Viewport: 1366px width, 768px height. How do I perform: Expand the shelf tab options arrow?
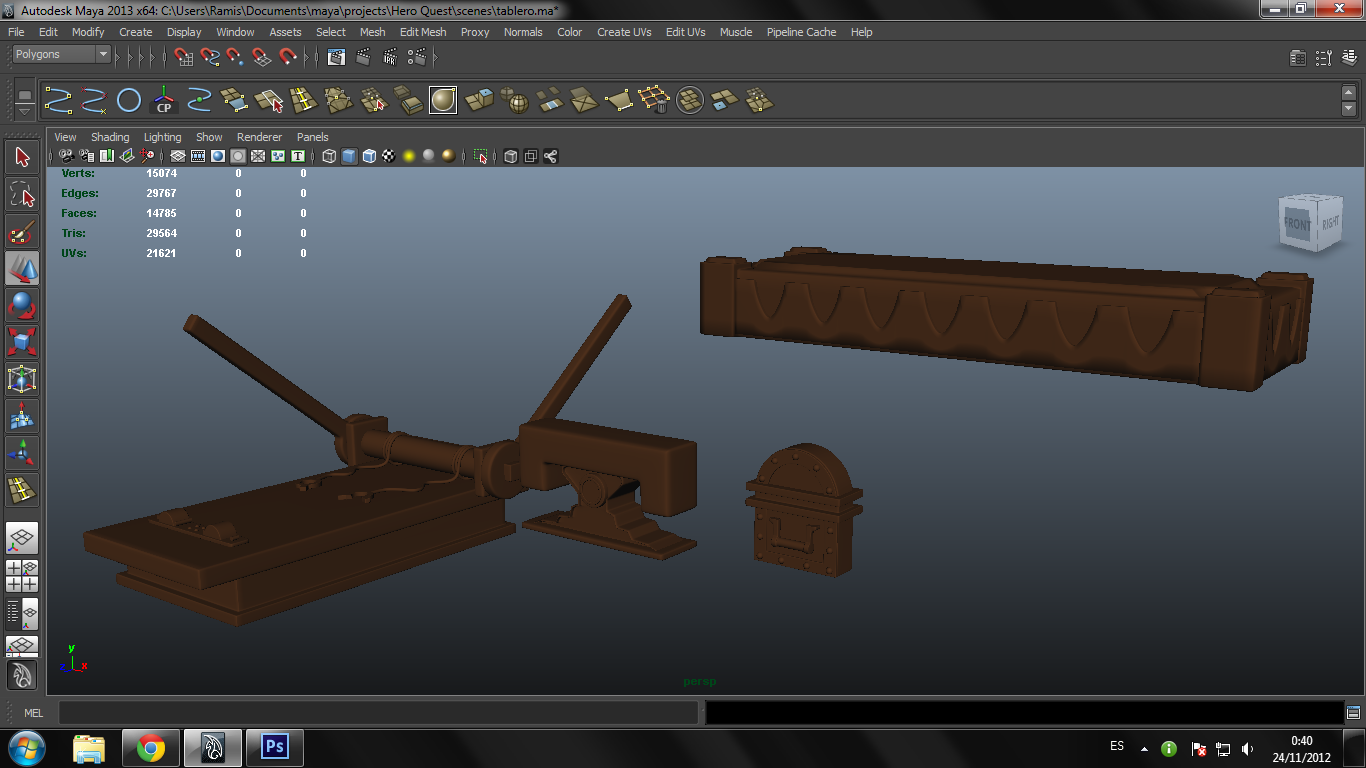pyautogui.click(x=25, y=112)
